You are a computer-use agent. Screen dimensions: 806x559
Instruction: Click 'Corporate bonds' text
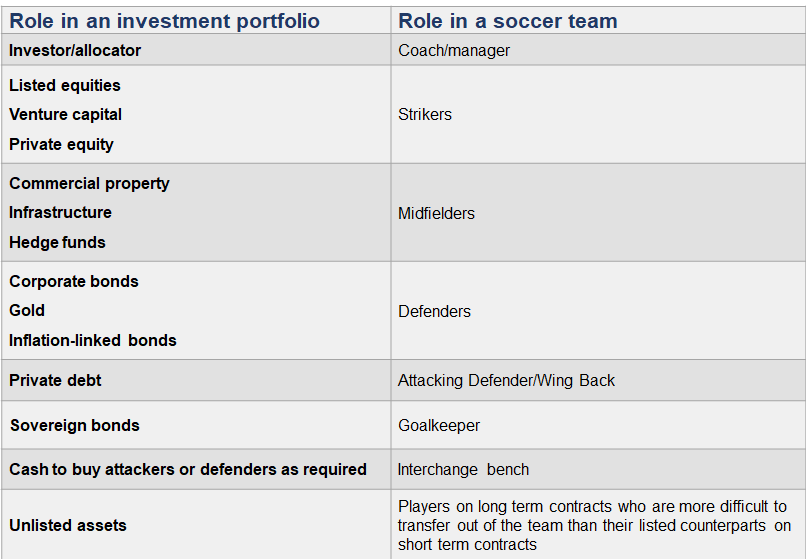73,281
